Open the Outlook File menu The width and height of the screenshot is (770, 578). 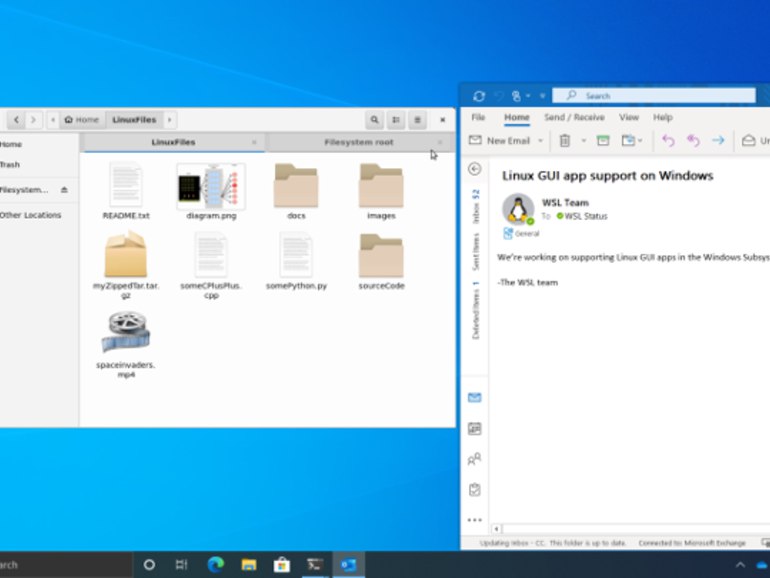click(478, 117)
